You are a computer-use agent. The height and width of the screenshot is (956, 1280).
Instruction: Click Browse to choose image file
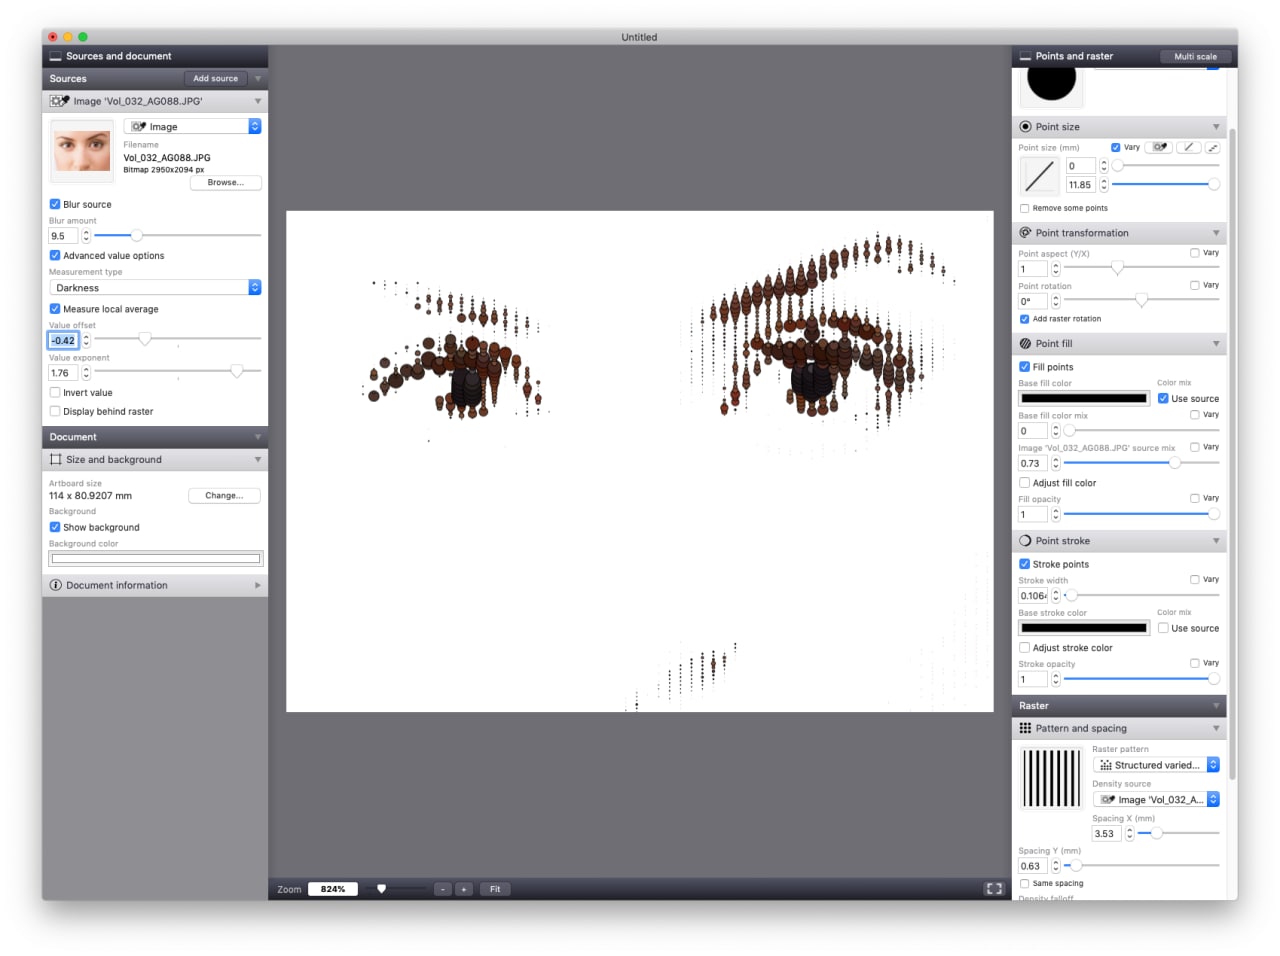click(225, 182)
